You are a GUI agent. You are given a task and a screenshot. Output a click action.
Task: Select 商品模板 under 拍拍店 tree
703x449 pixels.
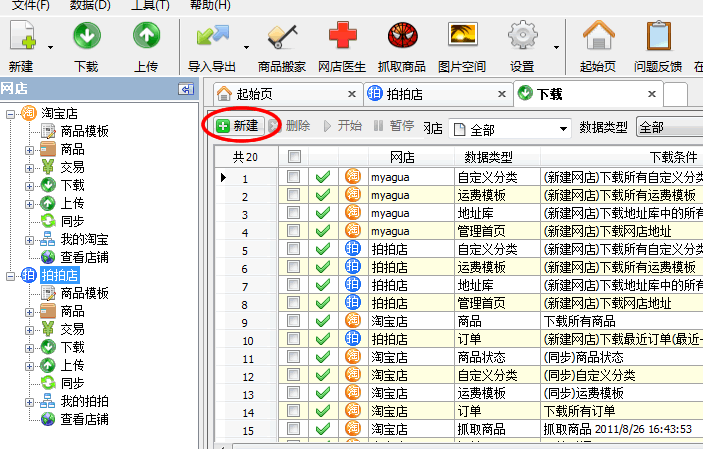(x=84, y=293)
